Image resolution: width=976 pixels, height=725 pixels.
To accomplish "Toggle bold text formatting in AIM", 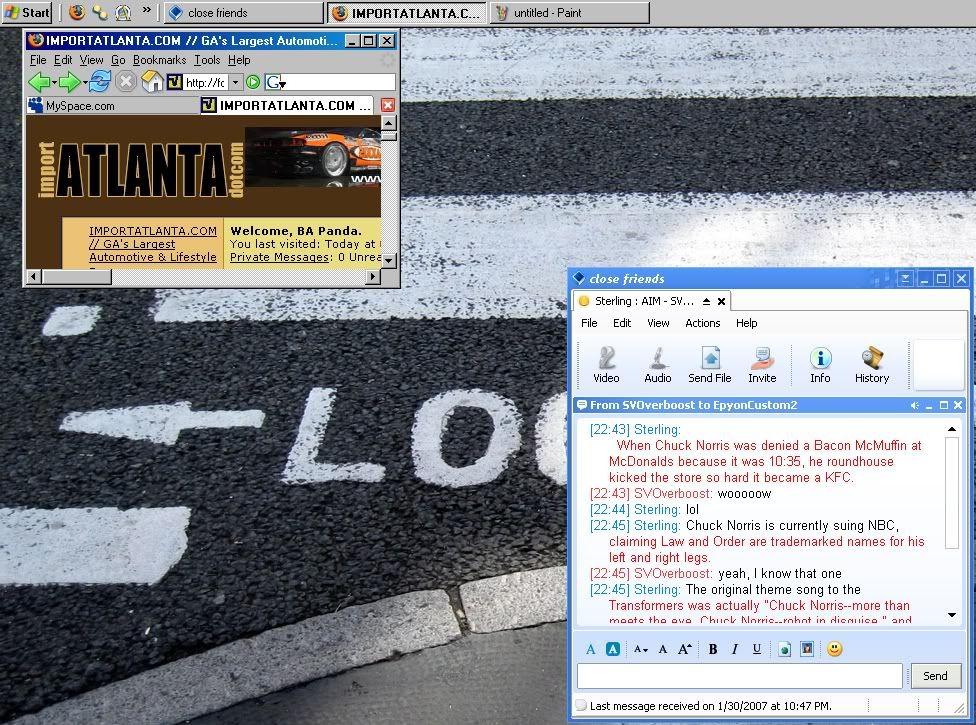I will coord(713,649).
